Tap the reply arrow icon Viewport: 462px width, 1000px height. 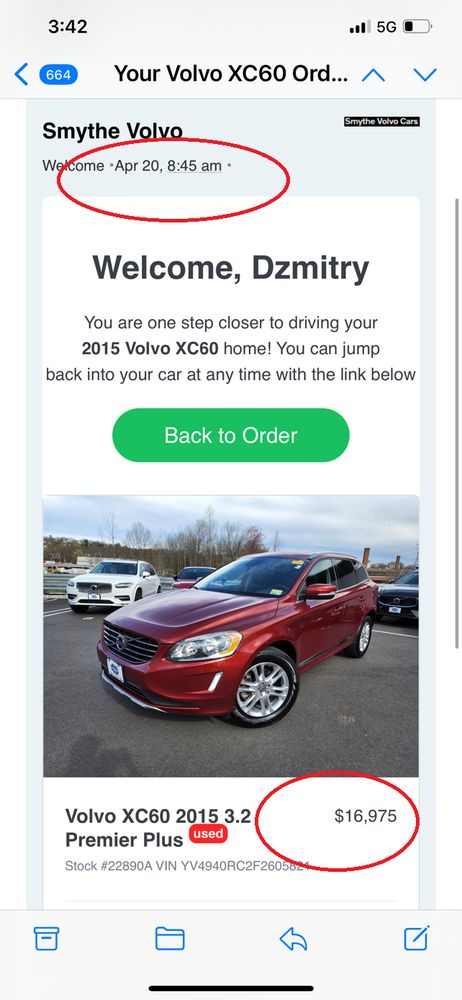(294, 939)
